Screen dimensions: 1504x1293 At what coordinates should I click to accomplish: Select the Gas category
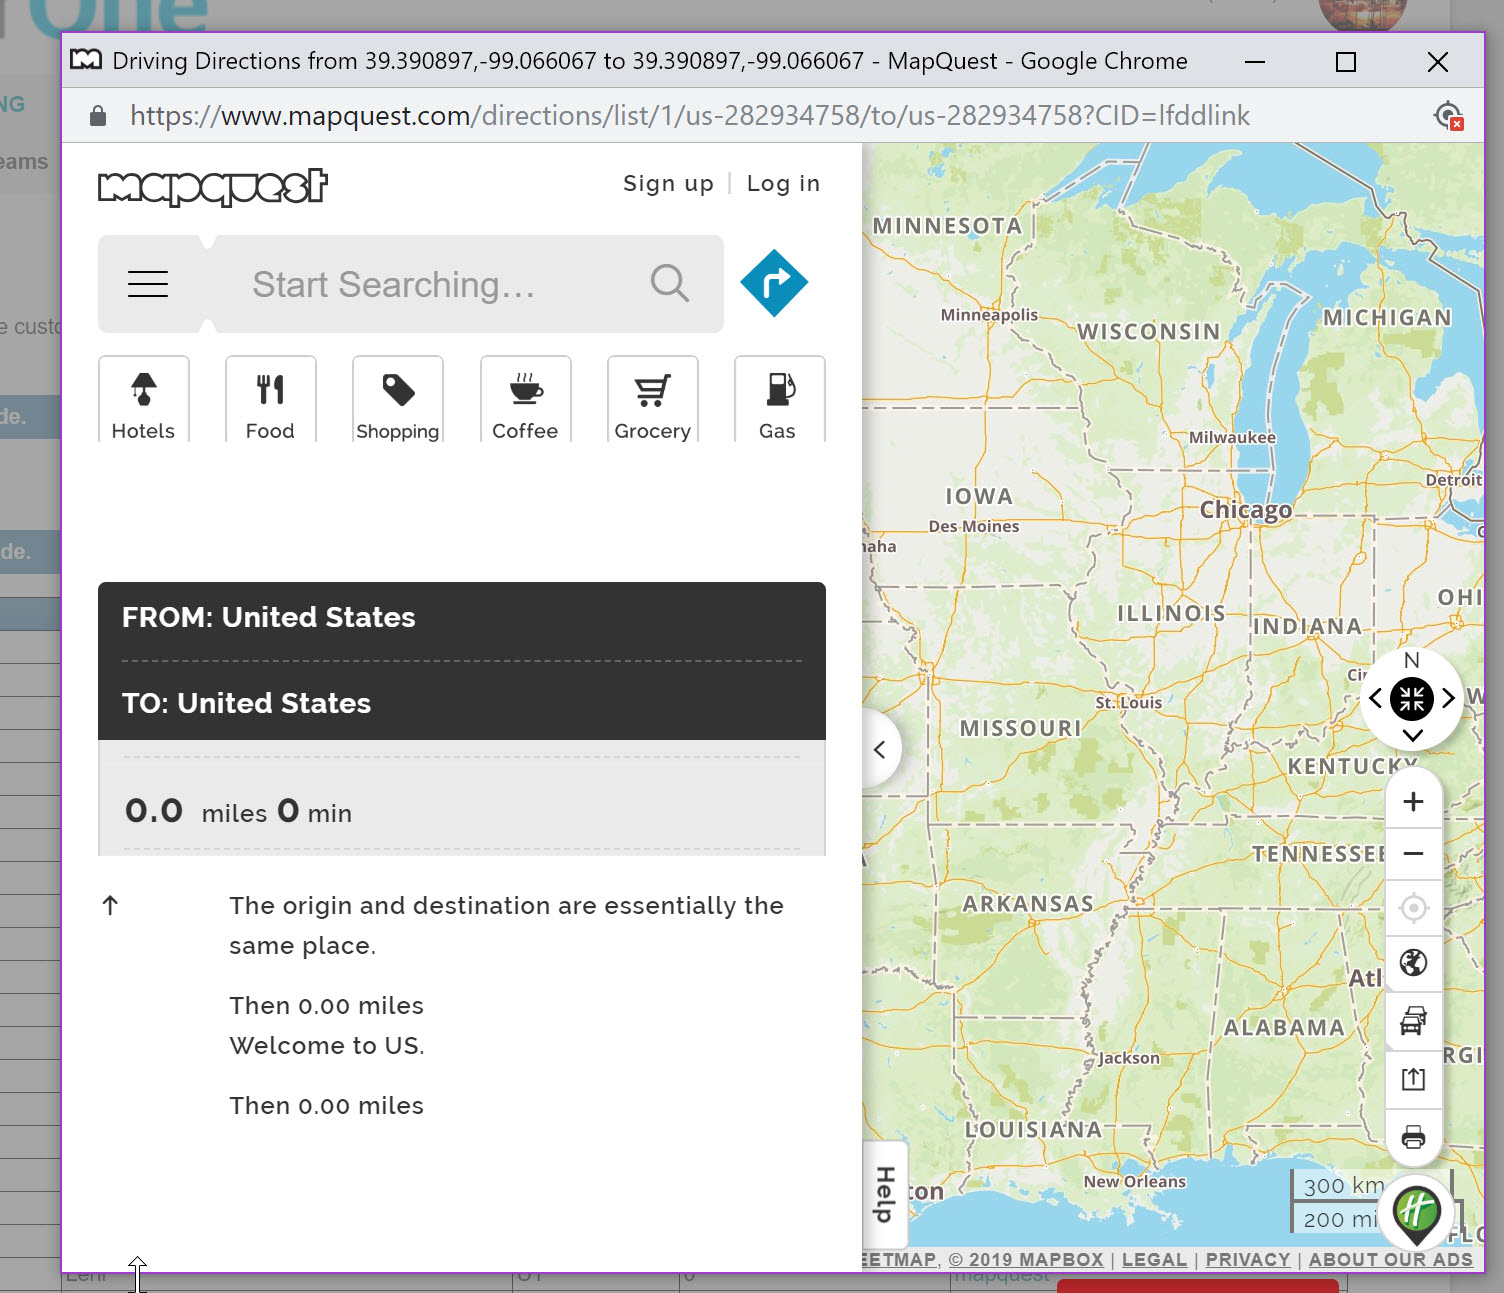click(x=778, y=400)
